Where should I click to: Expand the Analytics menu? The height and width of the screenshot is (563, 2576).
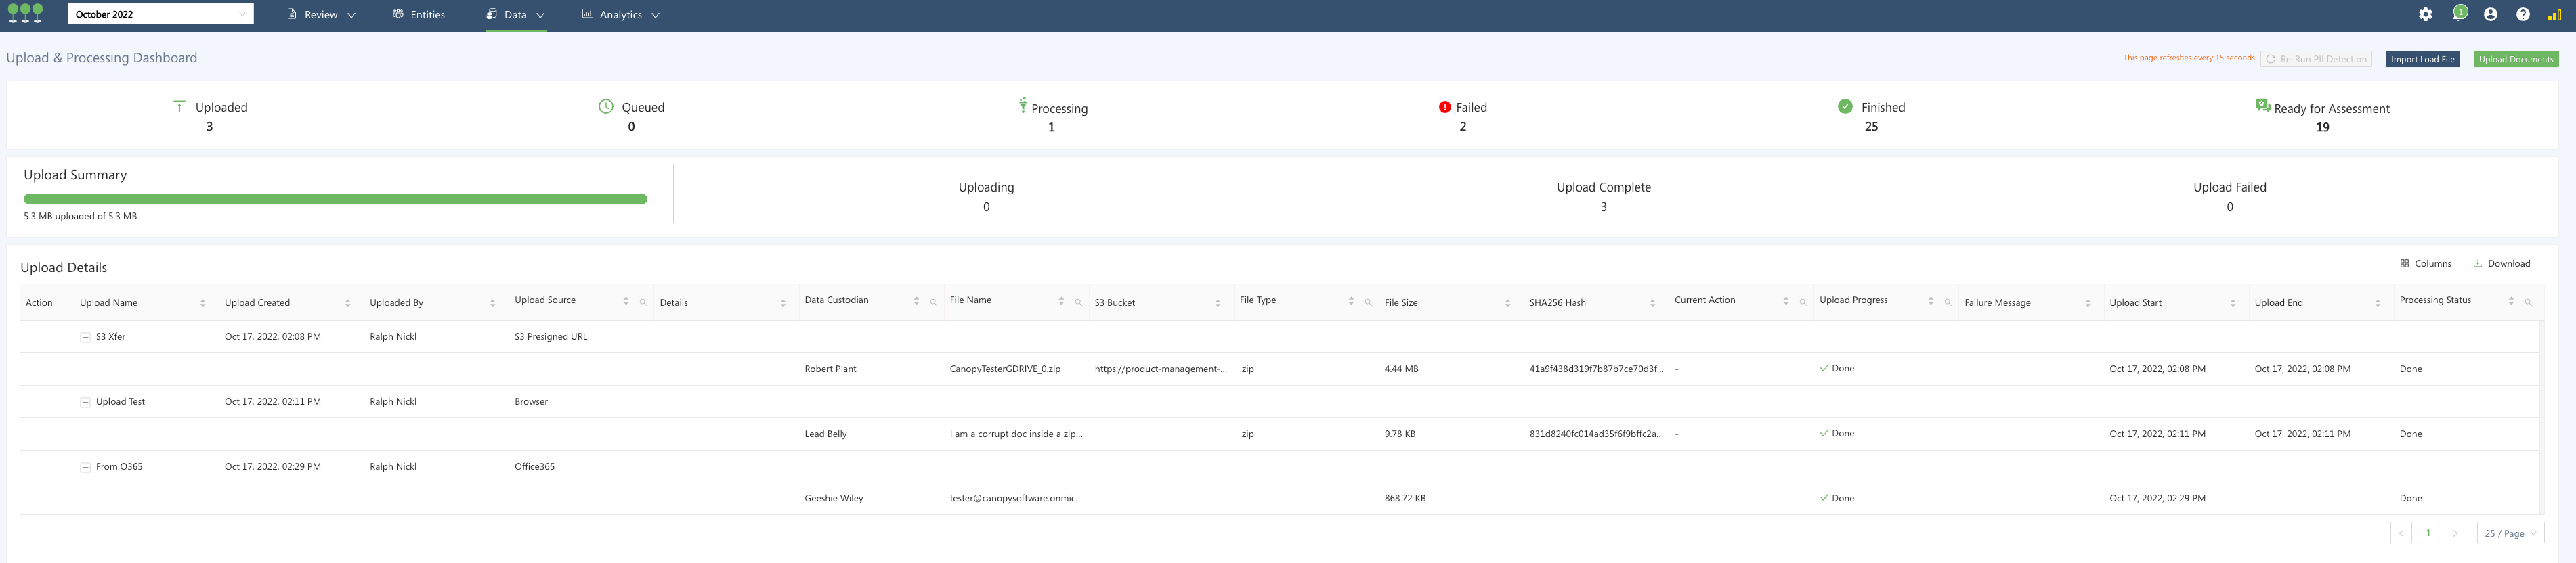tap(620, 15)
